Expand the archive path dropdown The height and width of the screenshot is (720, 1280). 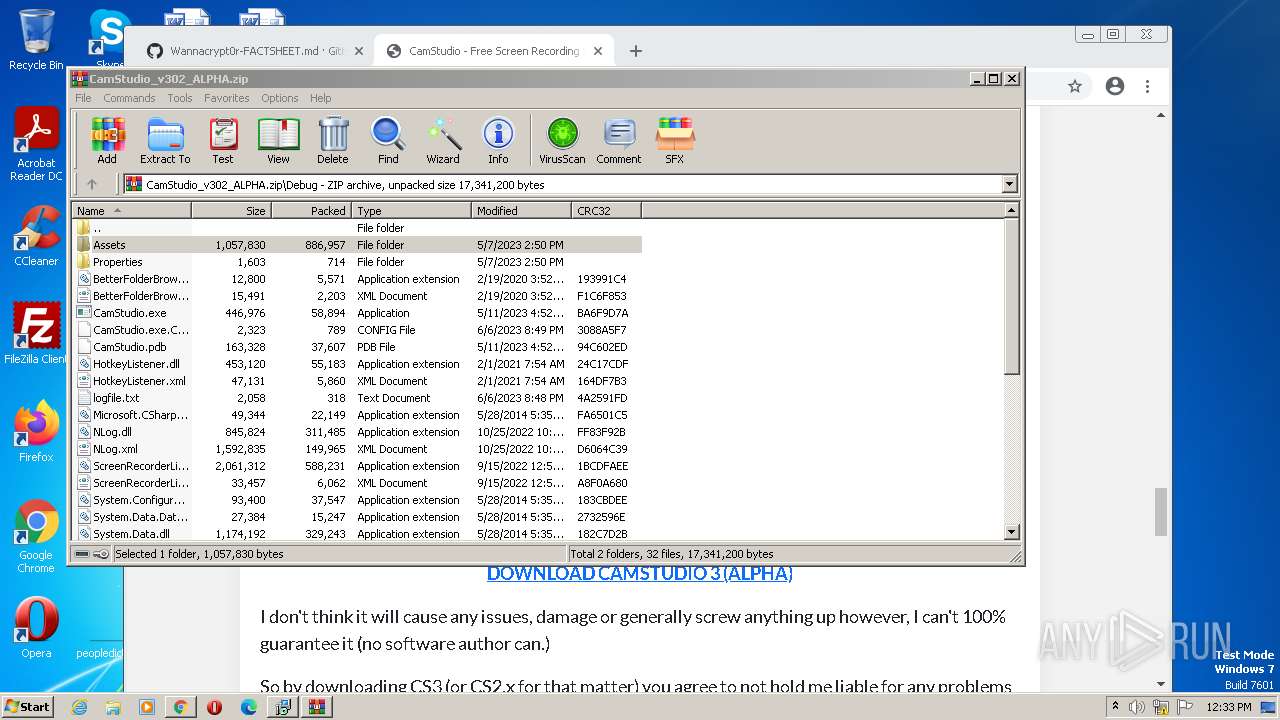click(x=1009, y=184)
